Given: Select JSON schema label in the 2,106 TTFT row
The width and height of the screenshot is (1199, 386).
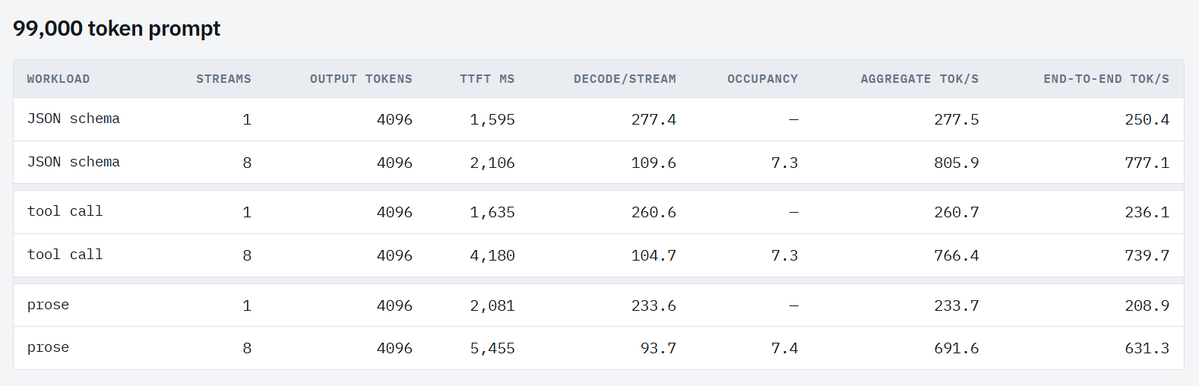Looking at the screenshot, I should [73, 162].
